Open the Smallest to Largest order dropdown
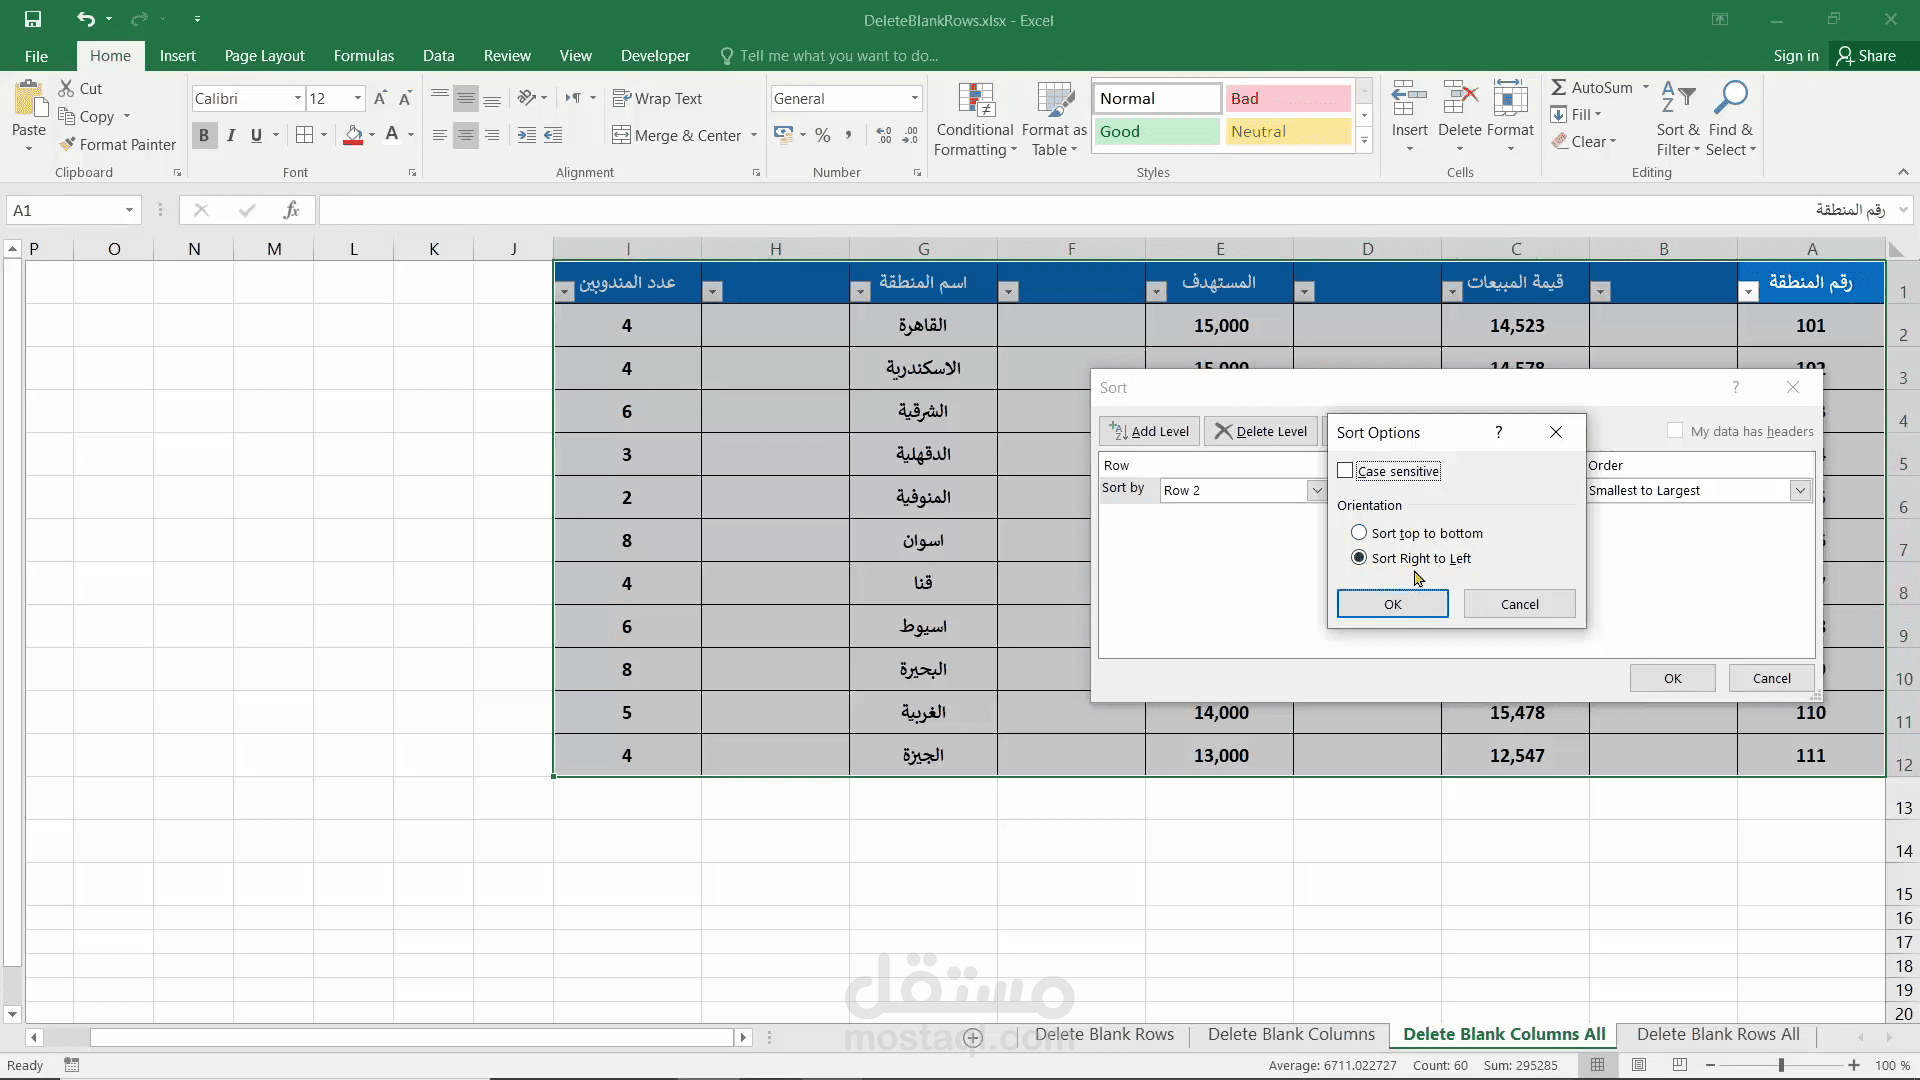The width and height of the screenshot is (1920, 1080). tap(1799, 491)
